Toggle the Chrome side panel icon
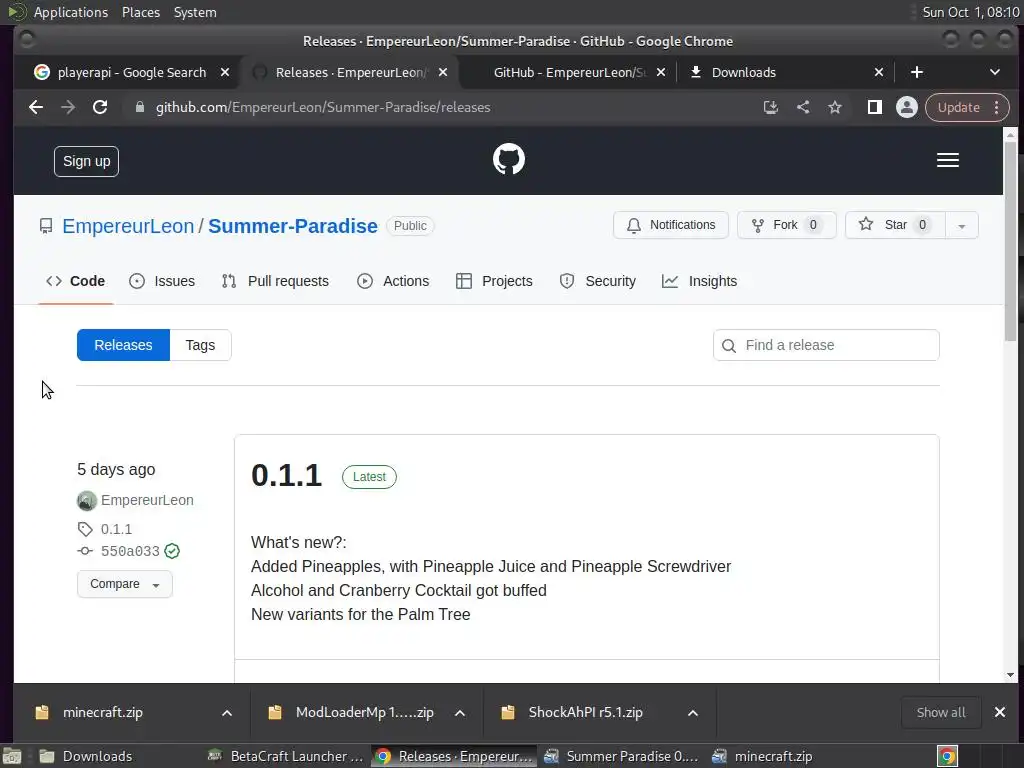Image resolution: width=1024 pixels, height=768 pixels. point(874,107)
